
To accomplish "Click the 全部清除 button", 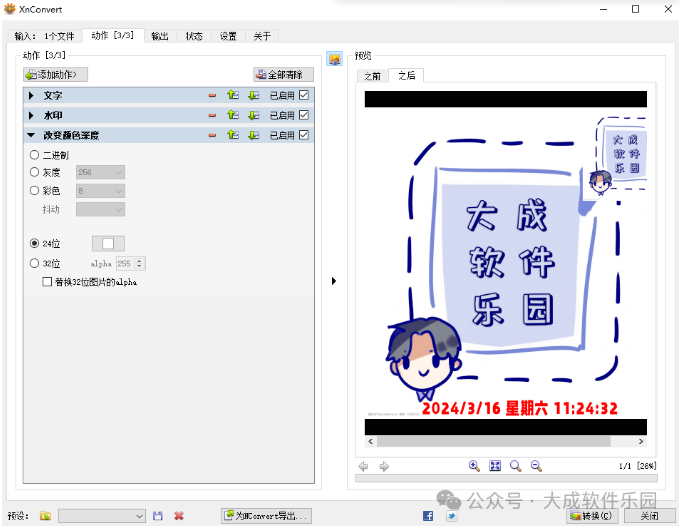I will (284, 75).
